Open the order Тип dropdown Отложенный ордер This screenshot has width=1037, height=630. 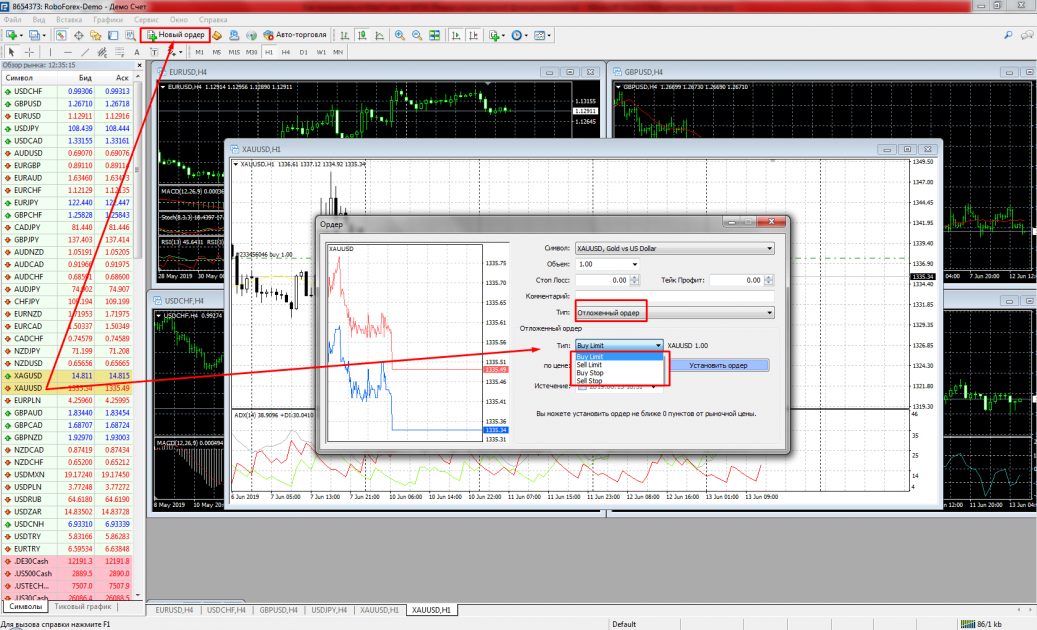pos(675,313)
